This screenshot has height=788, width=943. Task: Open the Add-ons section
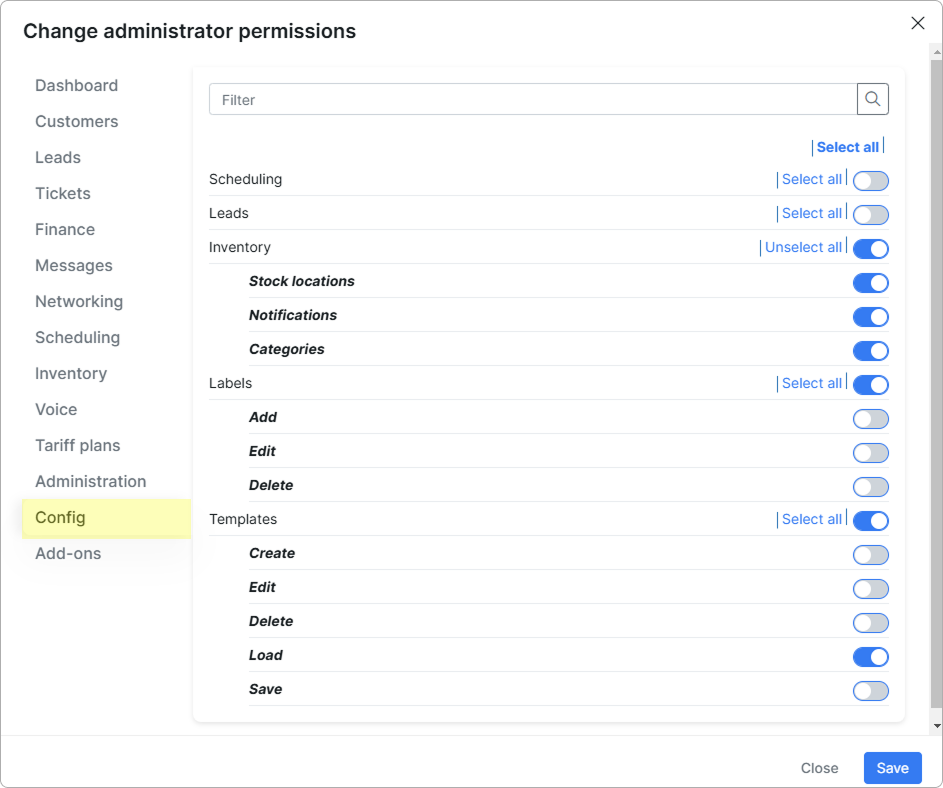point(68,553)
